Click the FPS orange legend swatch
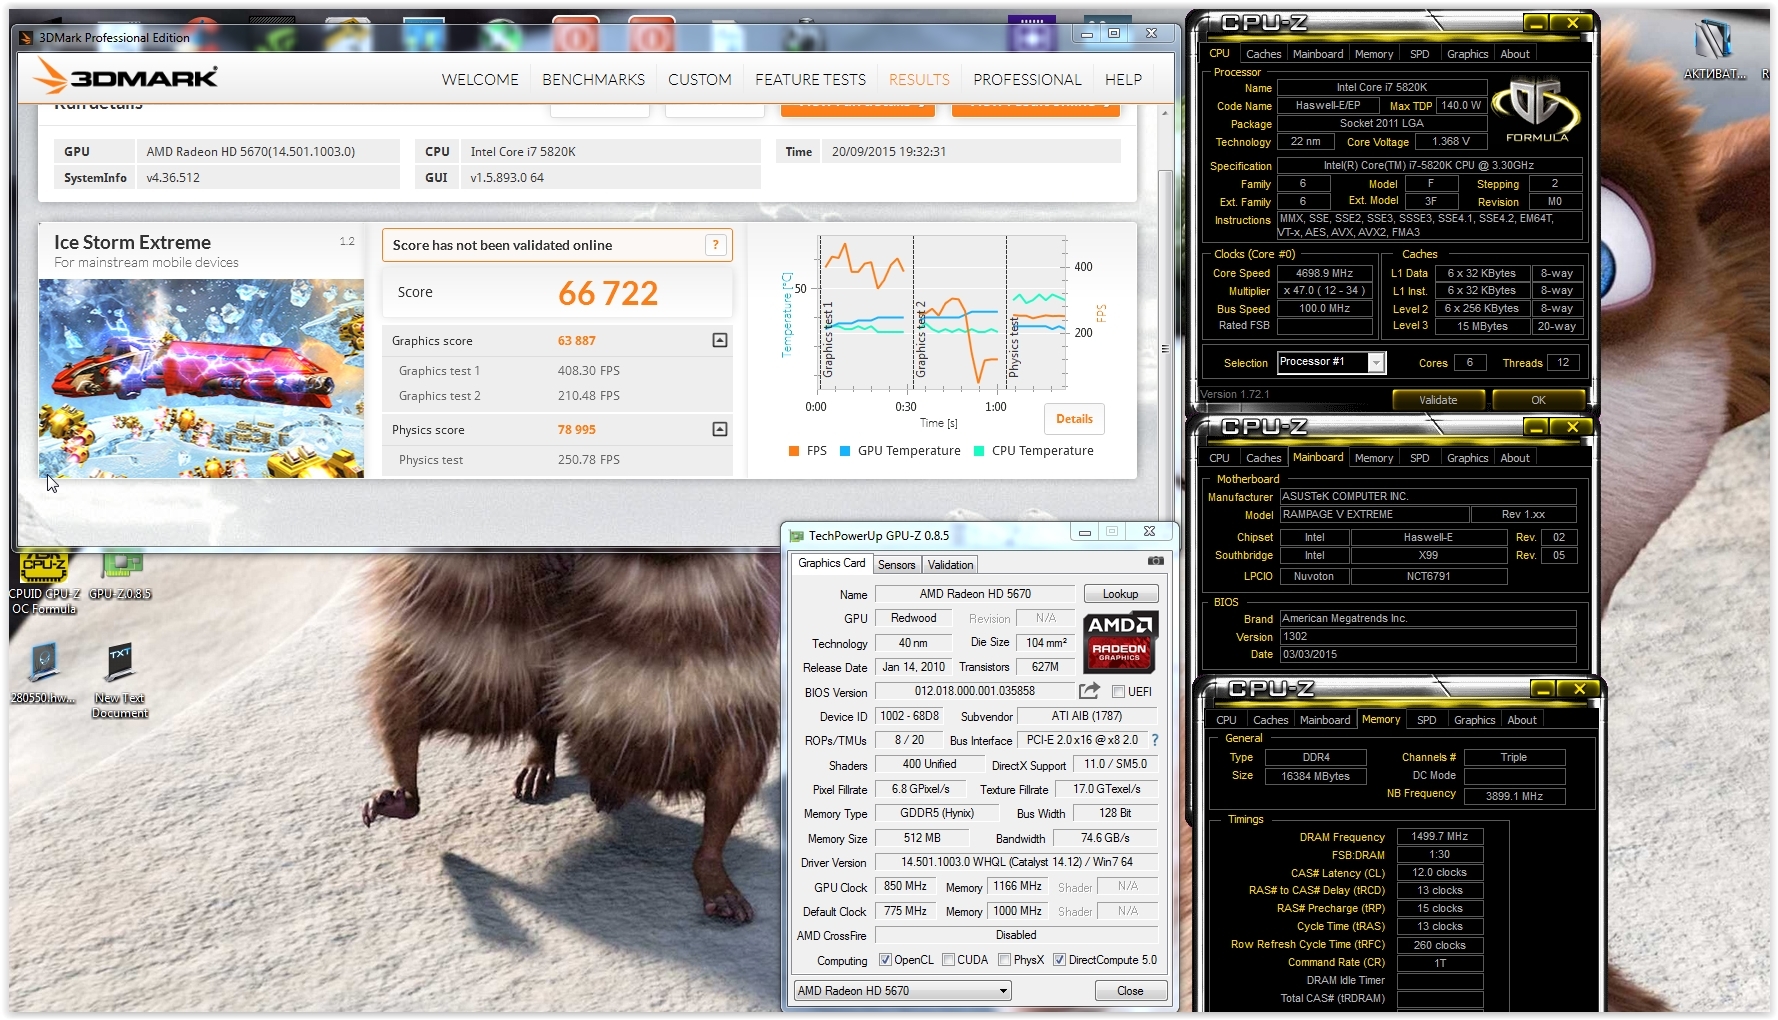This screenshot has height=1020, width=1778. (x=794, y=451)
